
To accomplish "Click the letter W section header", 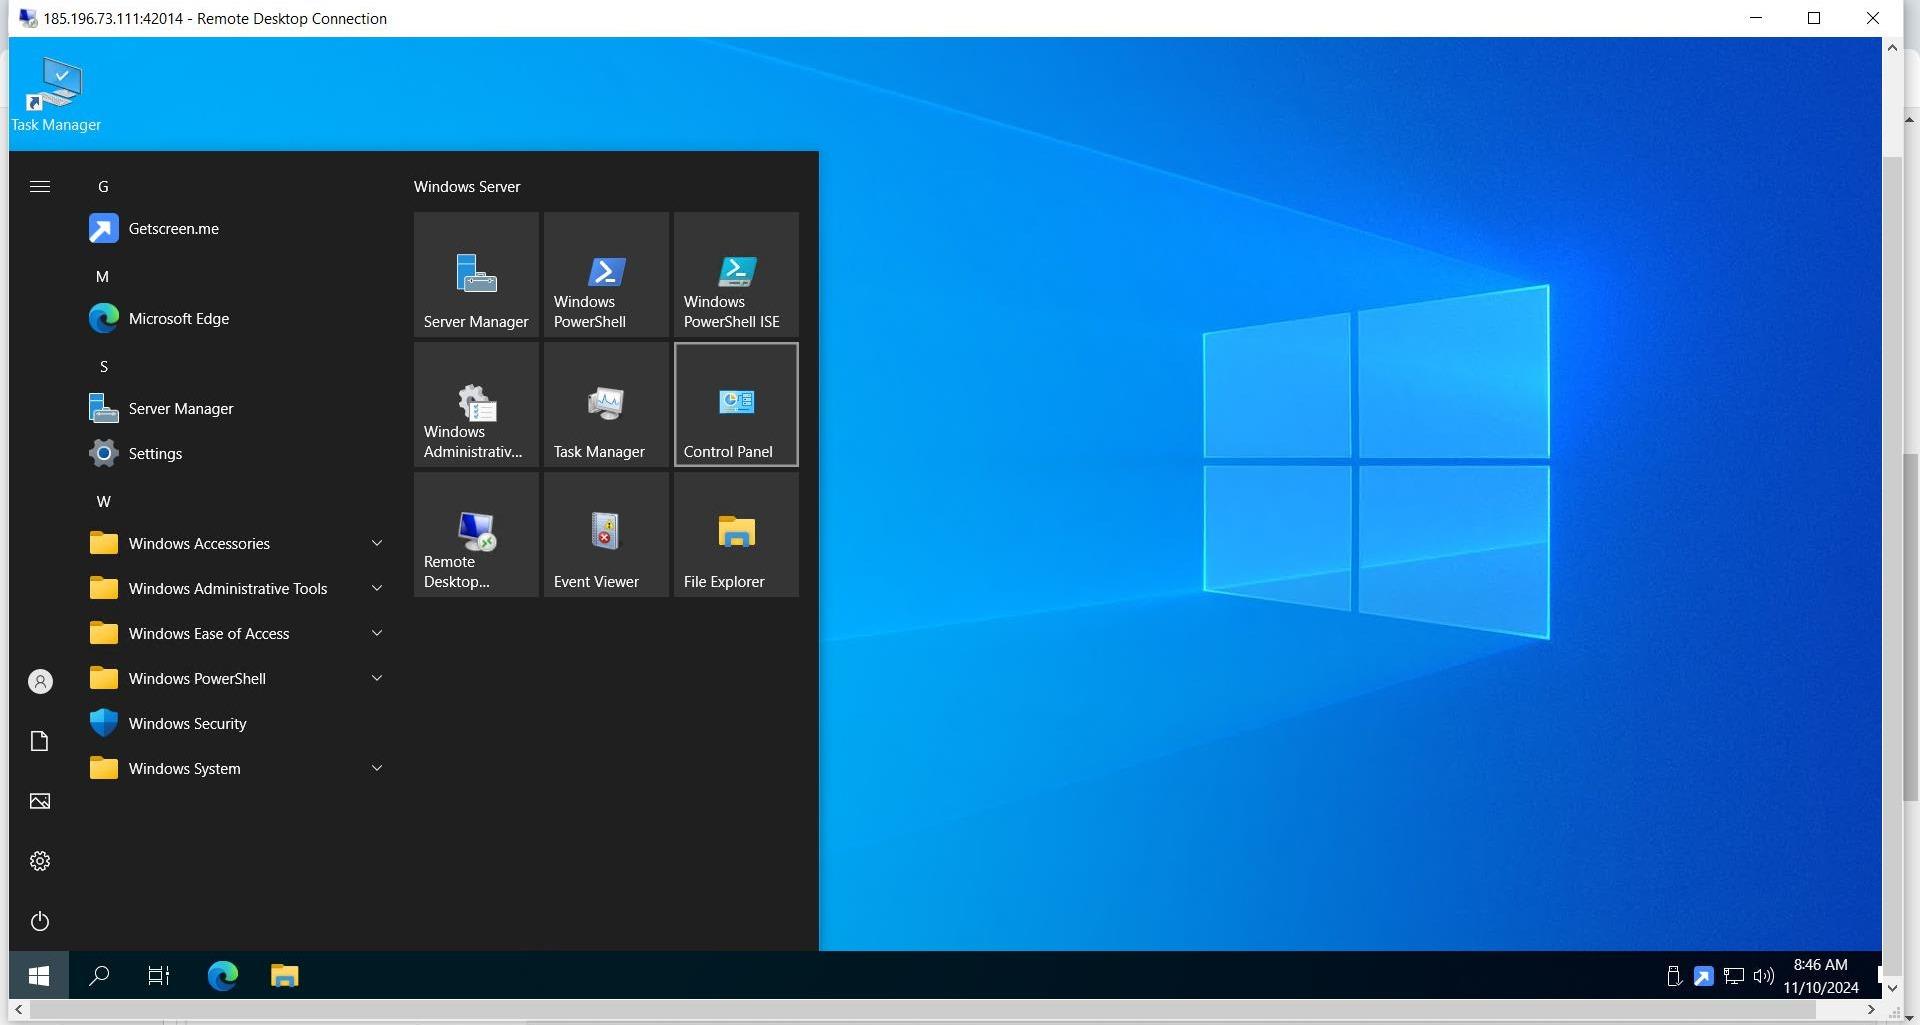I will 103,502.
